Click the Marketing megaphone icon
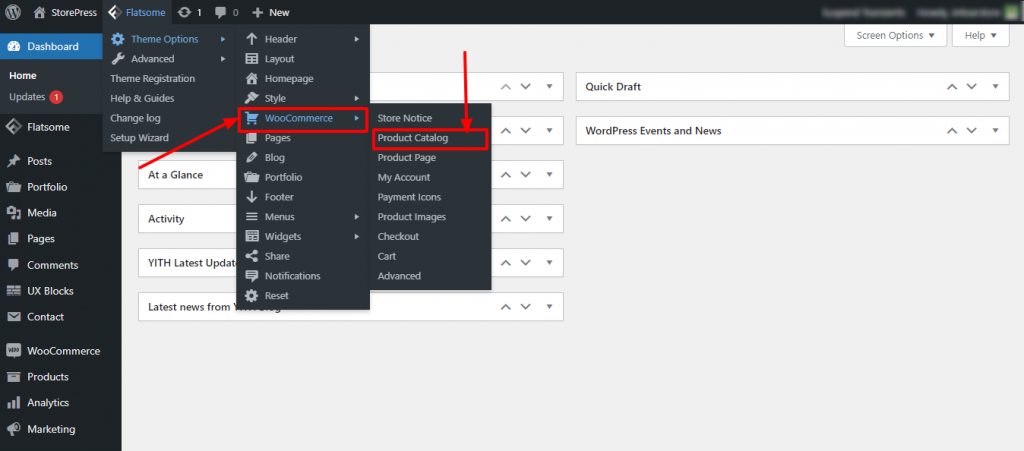 tap(13, 429)
